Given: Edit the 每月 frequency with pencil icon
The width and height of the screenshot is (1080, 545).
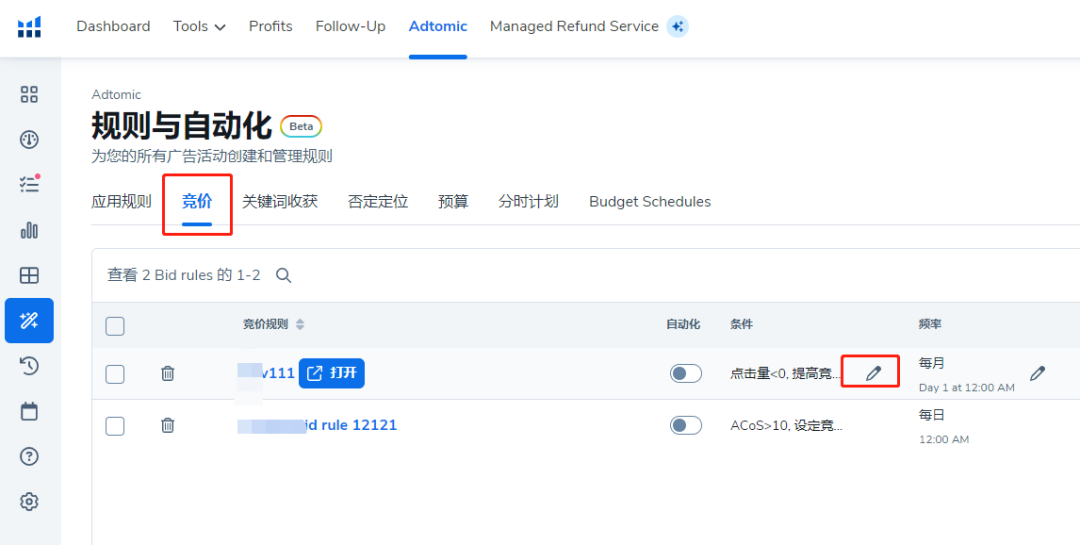Looking at the screenshot, I should point(1037,373).
